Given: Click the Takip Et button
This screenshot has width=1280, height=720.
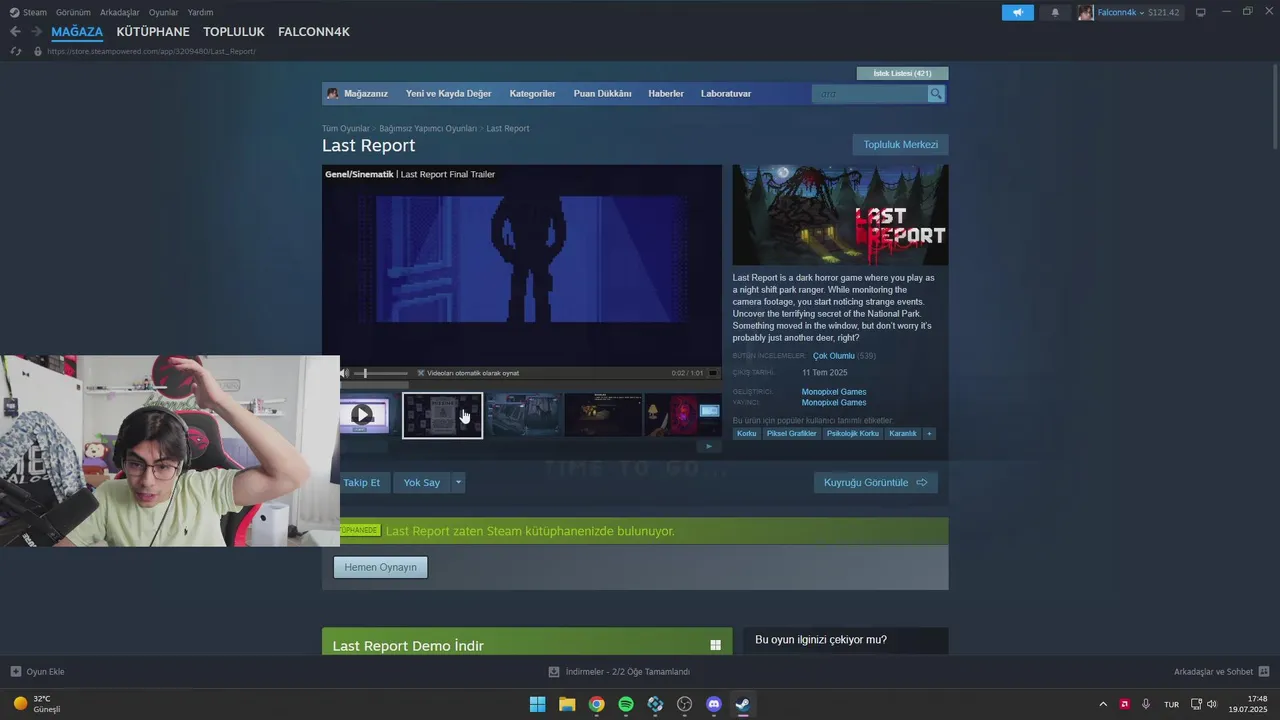Looking at the screenshot, I should (363, 482).
